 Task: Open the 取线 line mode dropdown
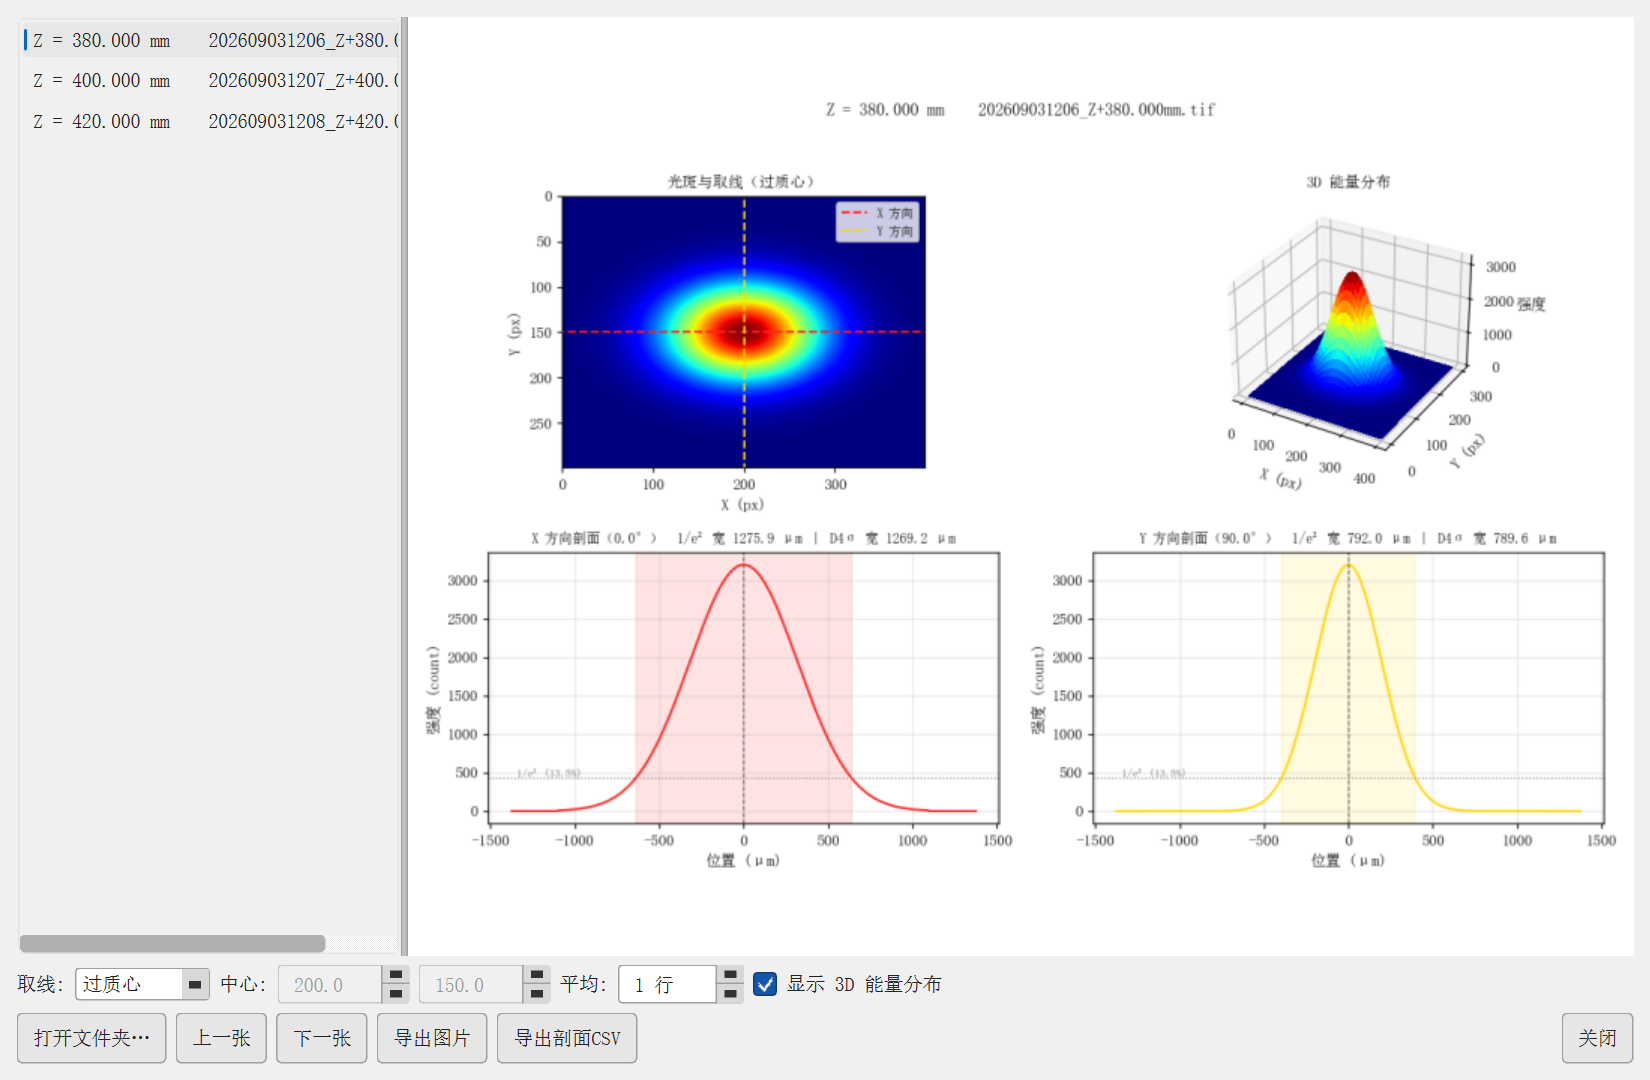pyautogui.click(x=142, y=984)
